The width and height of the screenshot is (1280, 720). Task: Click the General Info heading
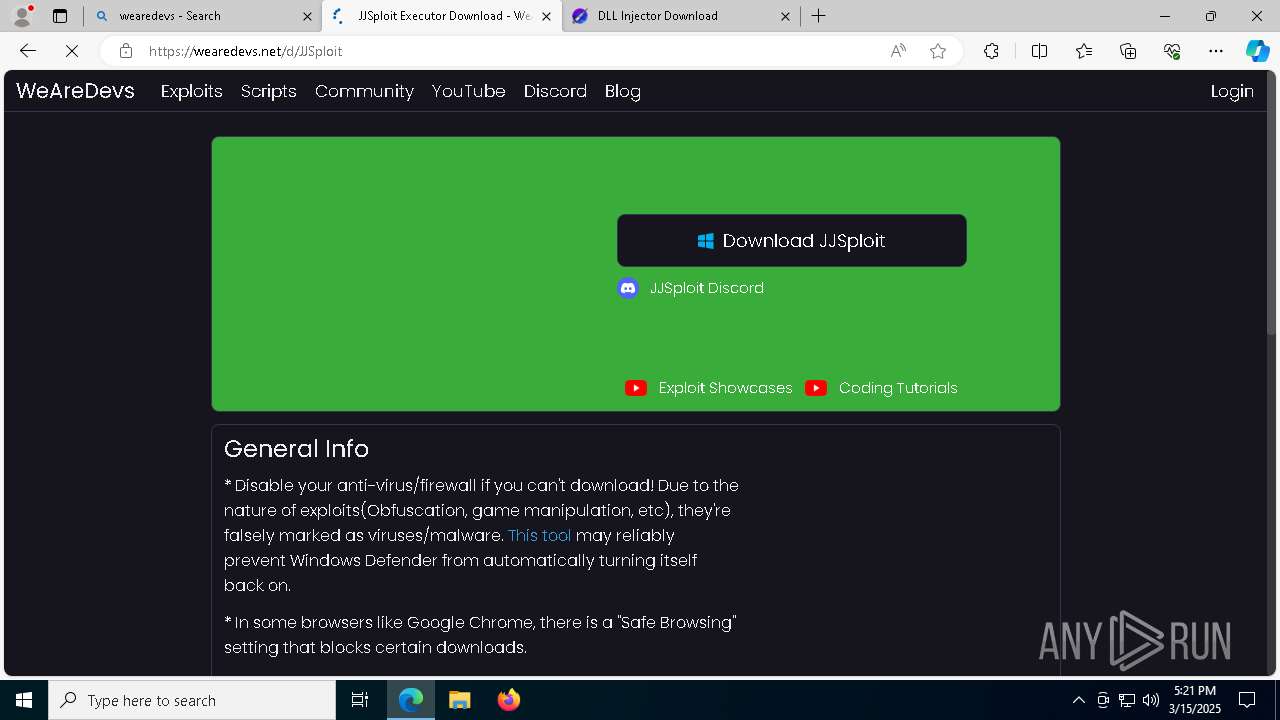point(296,449)
